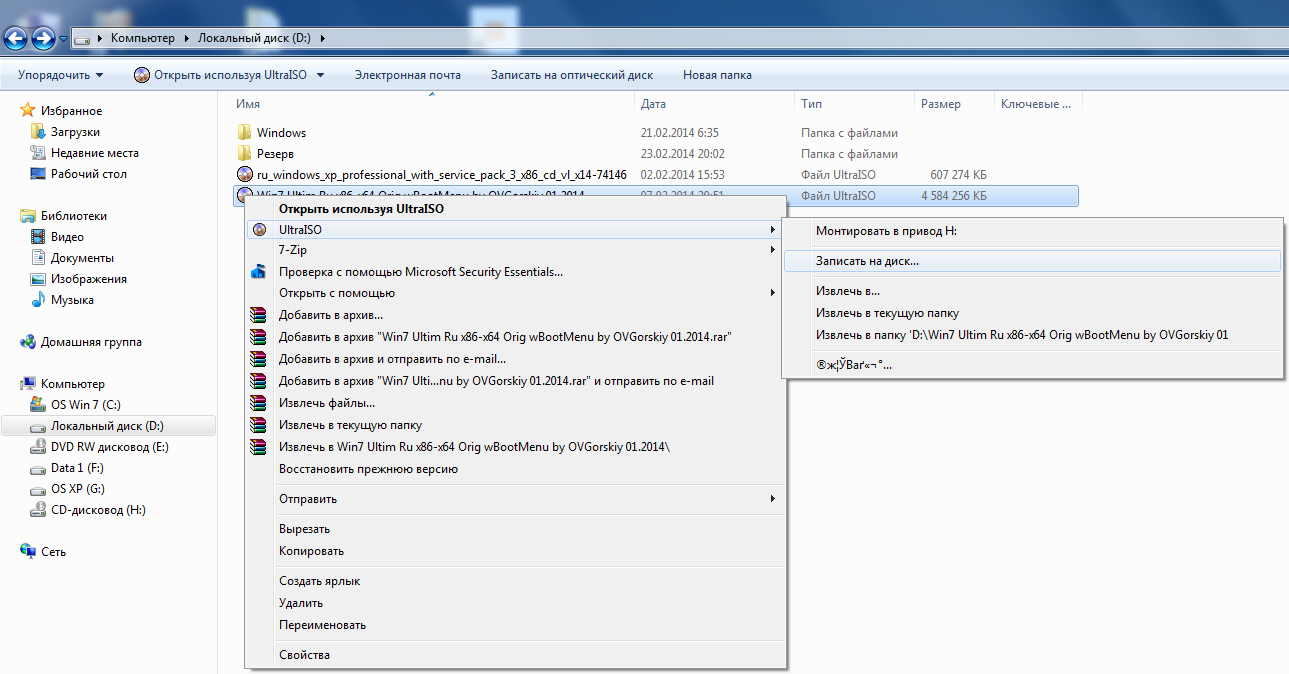Click the Недавние места icon
Image resolution: width=1289 pixels, height=674 pixels.
(38, 153)
